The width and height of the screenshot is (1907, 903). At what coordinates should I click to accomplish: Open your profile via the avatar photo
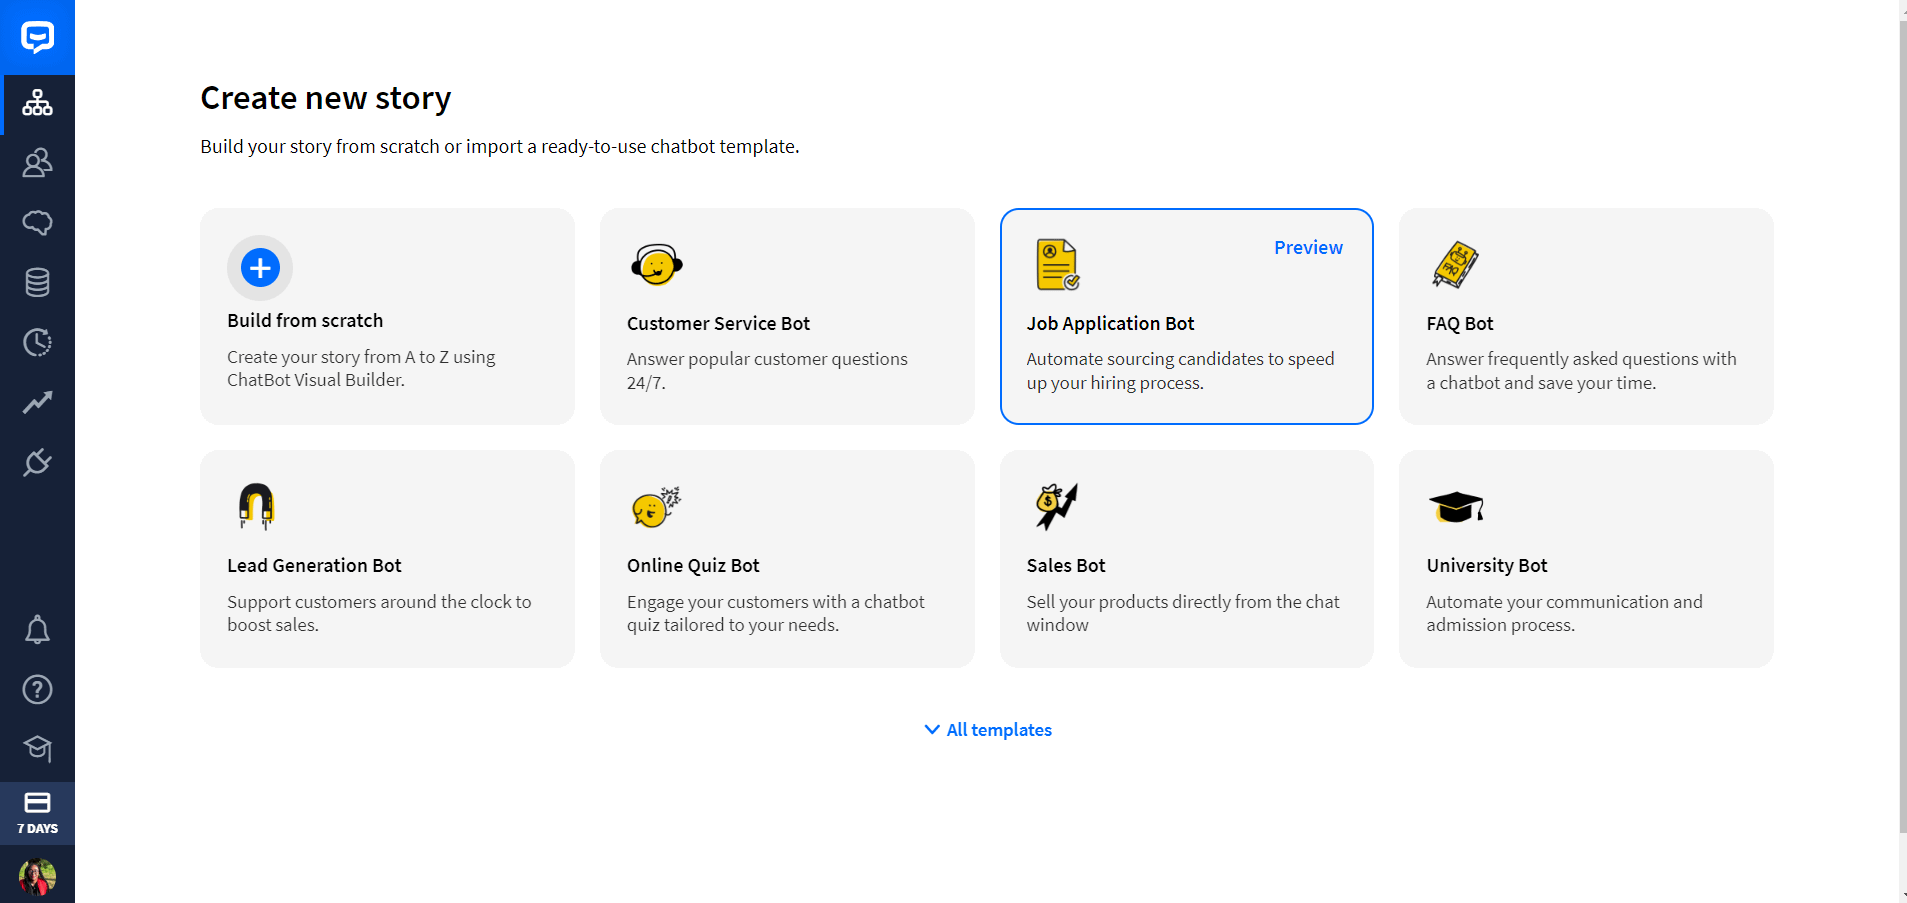point(38,875)
